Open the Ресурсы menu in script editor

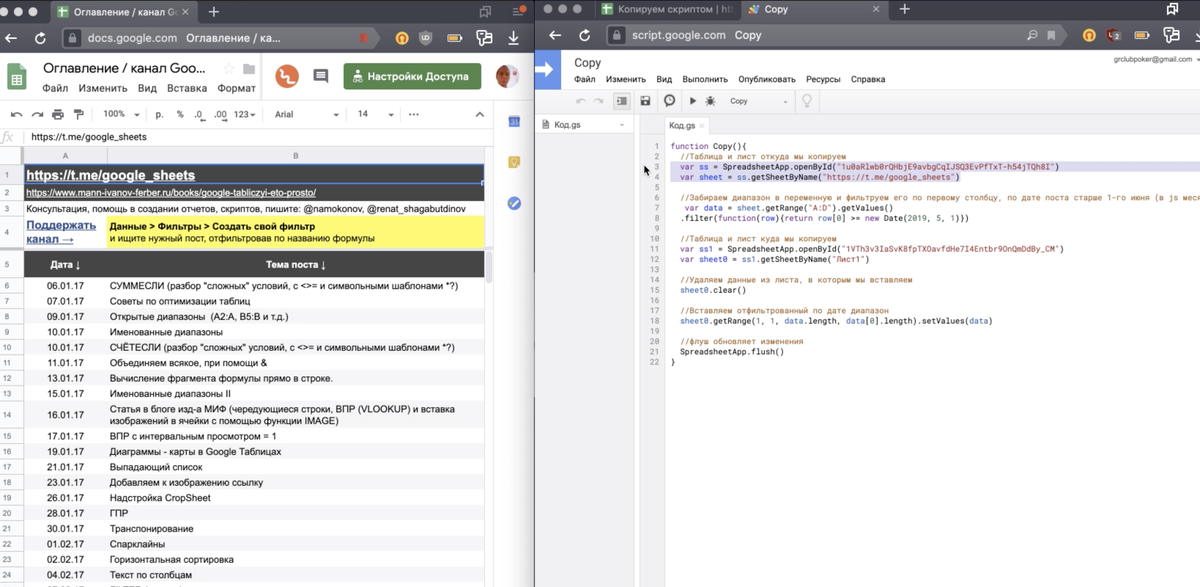tap(823, 79)
